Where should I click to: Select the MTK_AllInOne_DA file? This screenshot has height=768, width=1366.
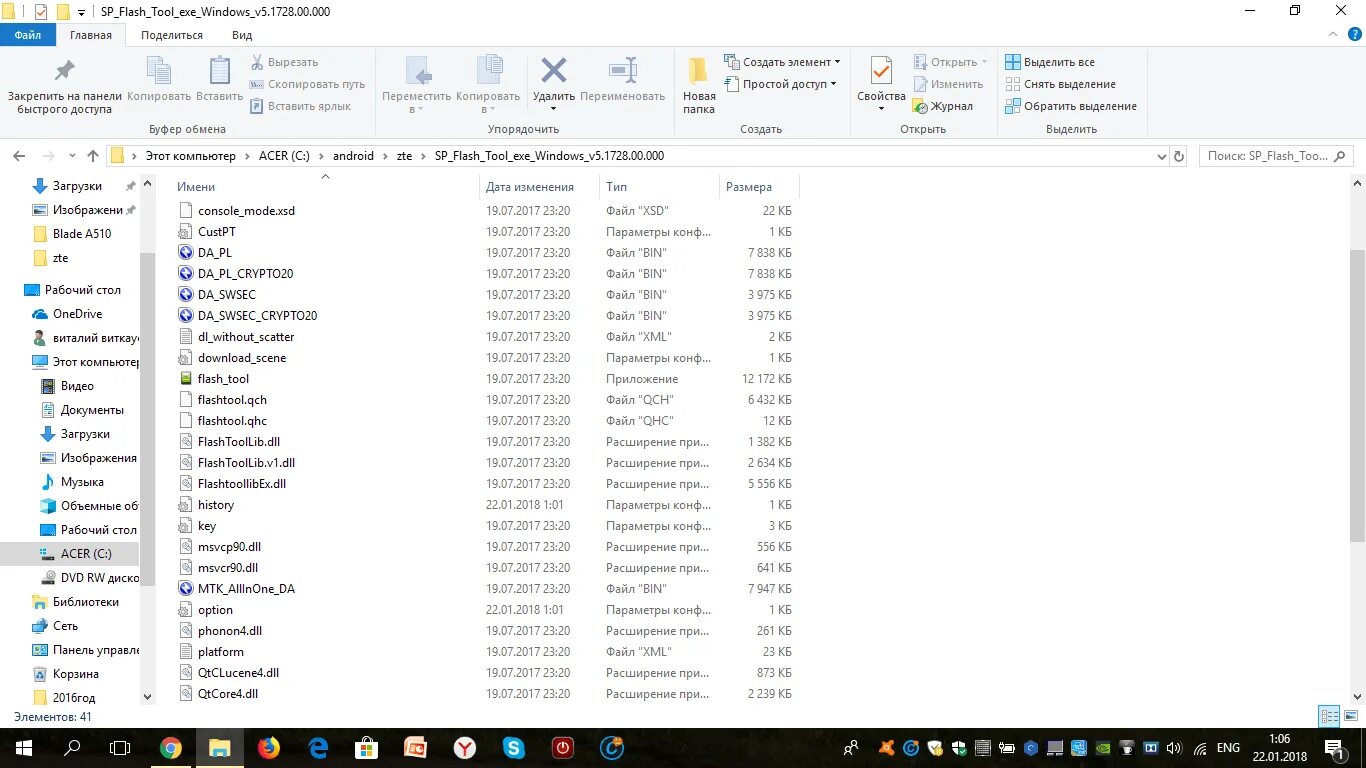click(246, 589)
